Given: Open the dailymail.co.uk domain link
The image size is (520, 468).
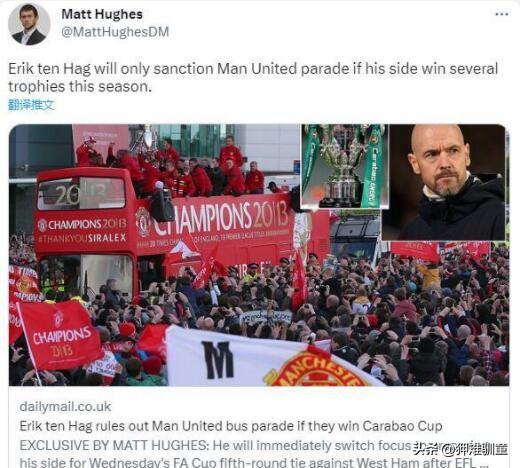Looking at the screenshot, I should click(65, 407).
